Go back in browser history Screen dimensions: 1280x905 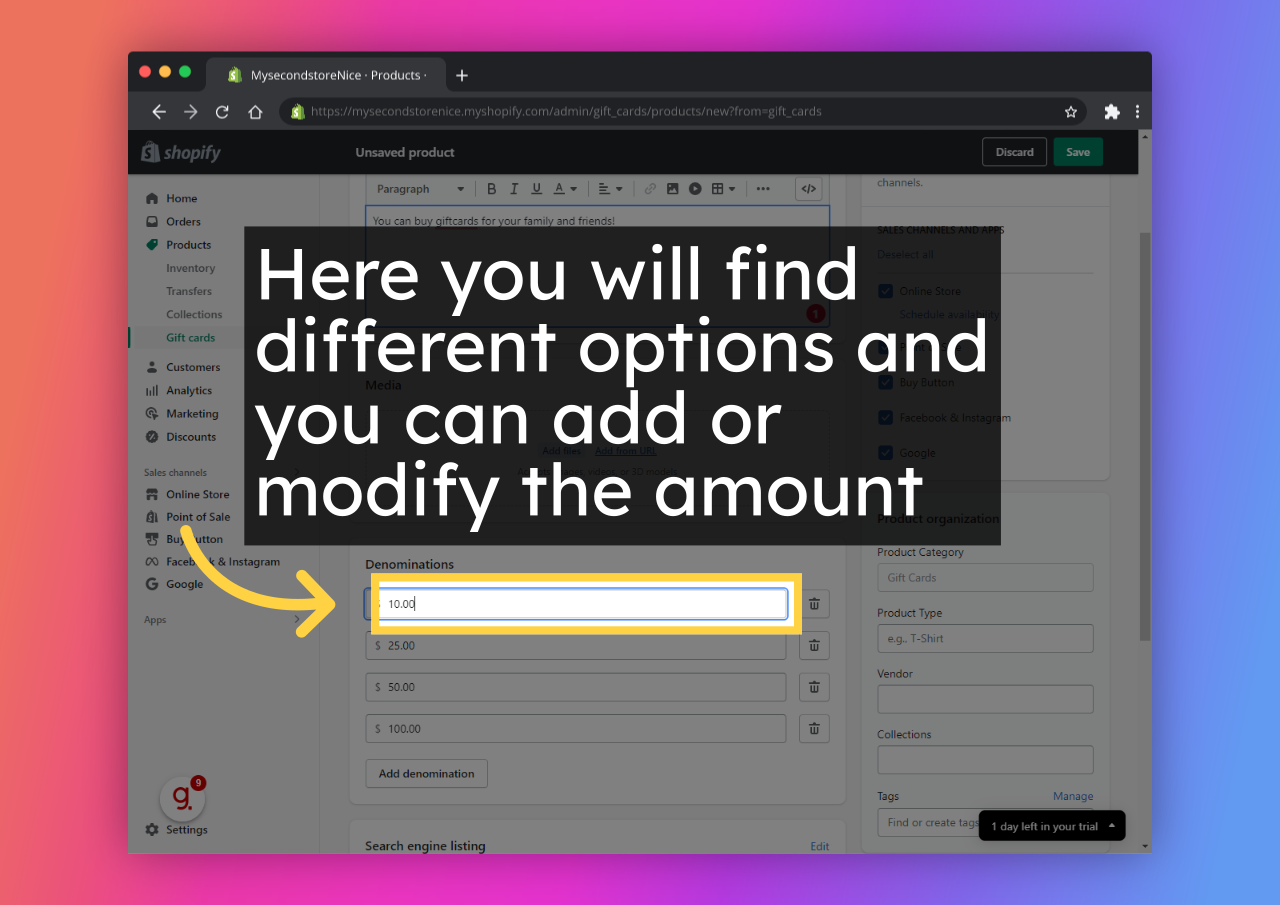[x=158, y=112]
